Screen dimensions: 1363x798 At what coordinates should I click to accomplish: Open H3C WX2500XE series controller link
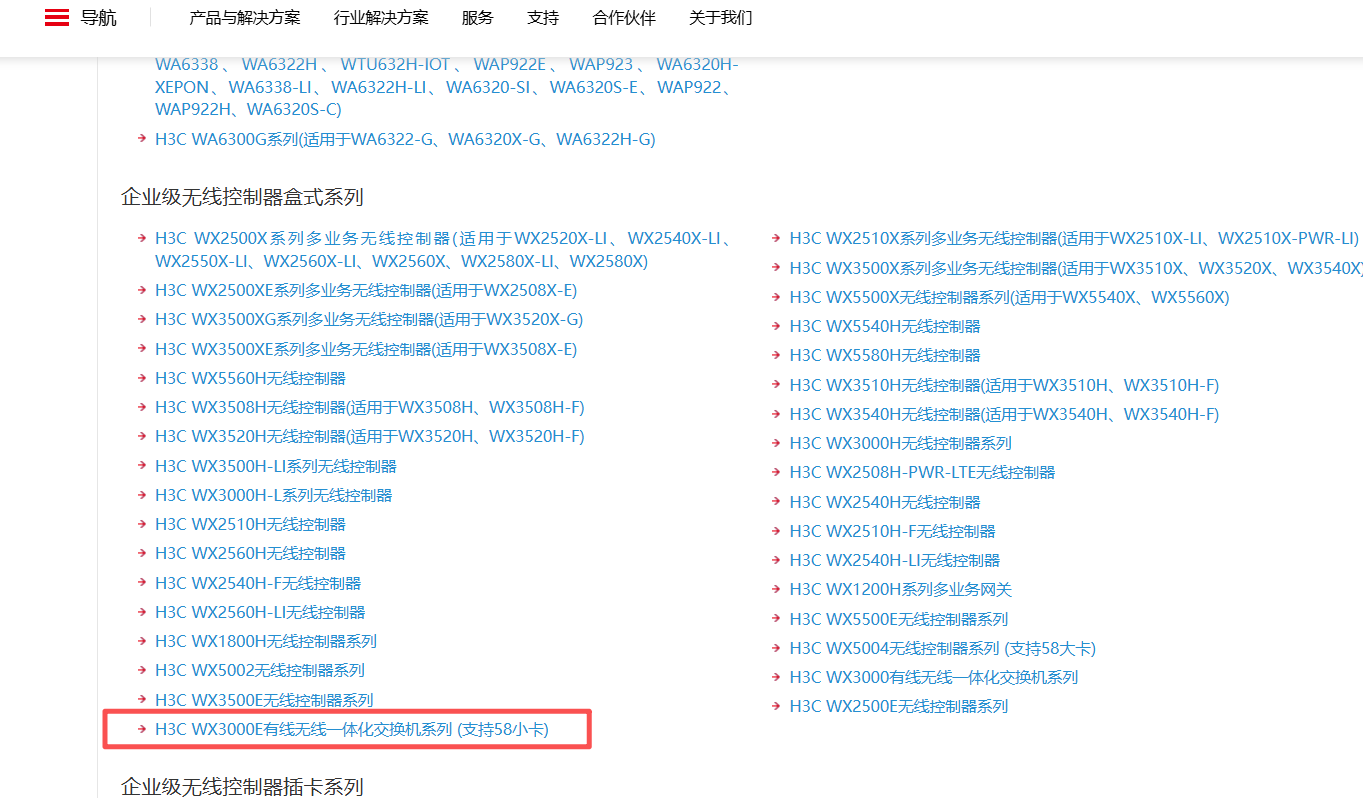[365, 290]
